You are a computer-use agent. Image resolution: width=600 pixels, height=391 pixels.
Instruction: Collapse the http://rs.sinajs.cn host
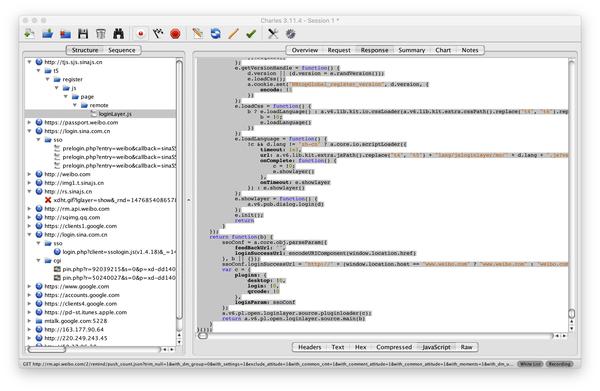pos(29,191)
